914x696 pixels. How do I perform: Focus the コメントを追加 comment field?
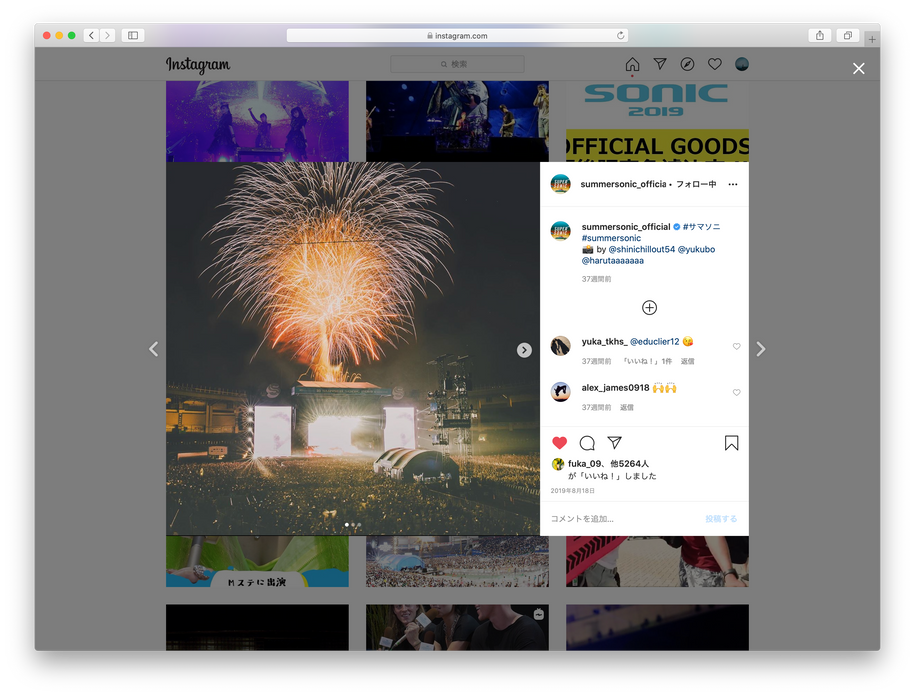624,519
